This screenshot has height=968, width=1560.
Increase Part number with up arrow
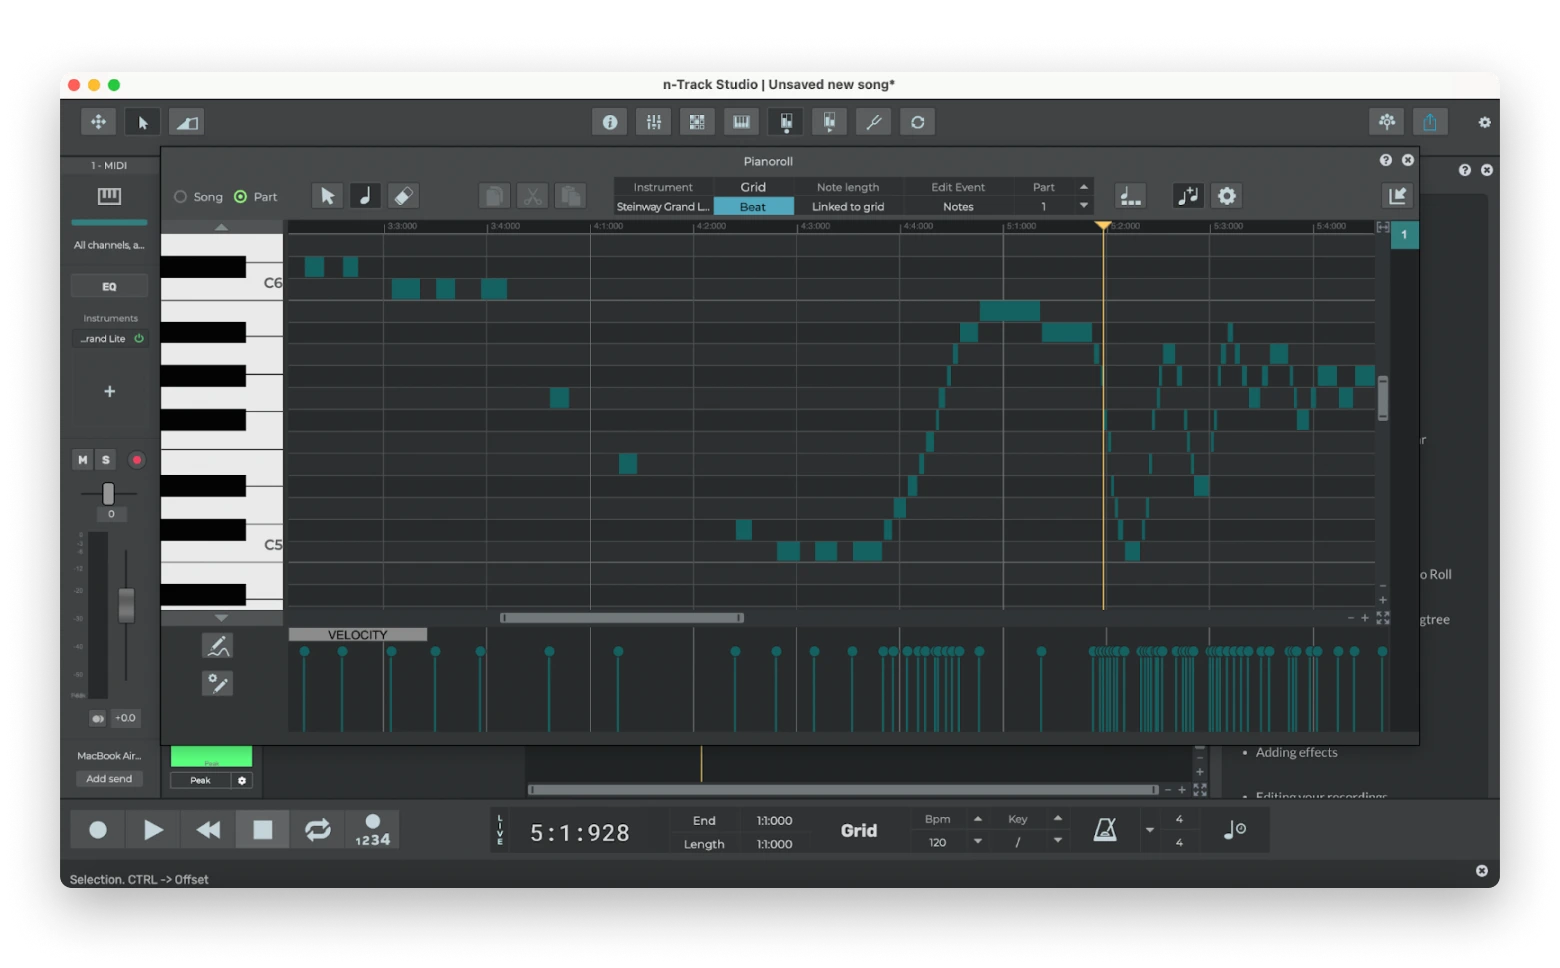[x=1083, y=187]
